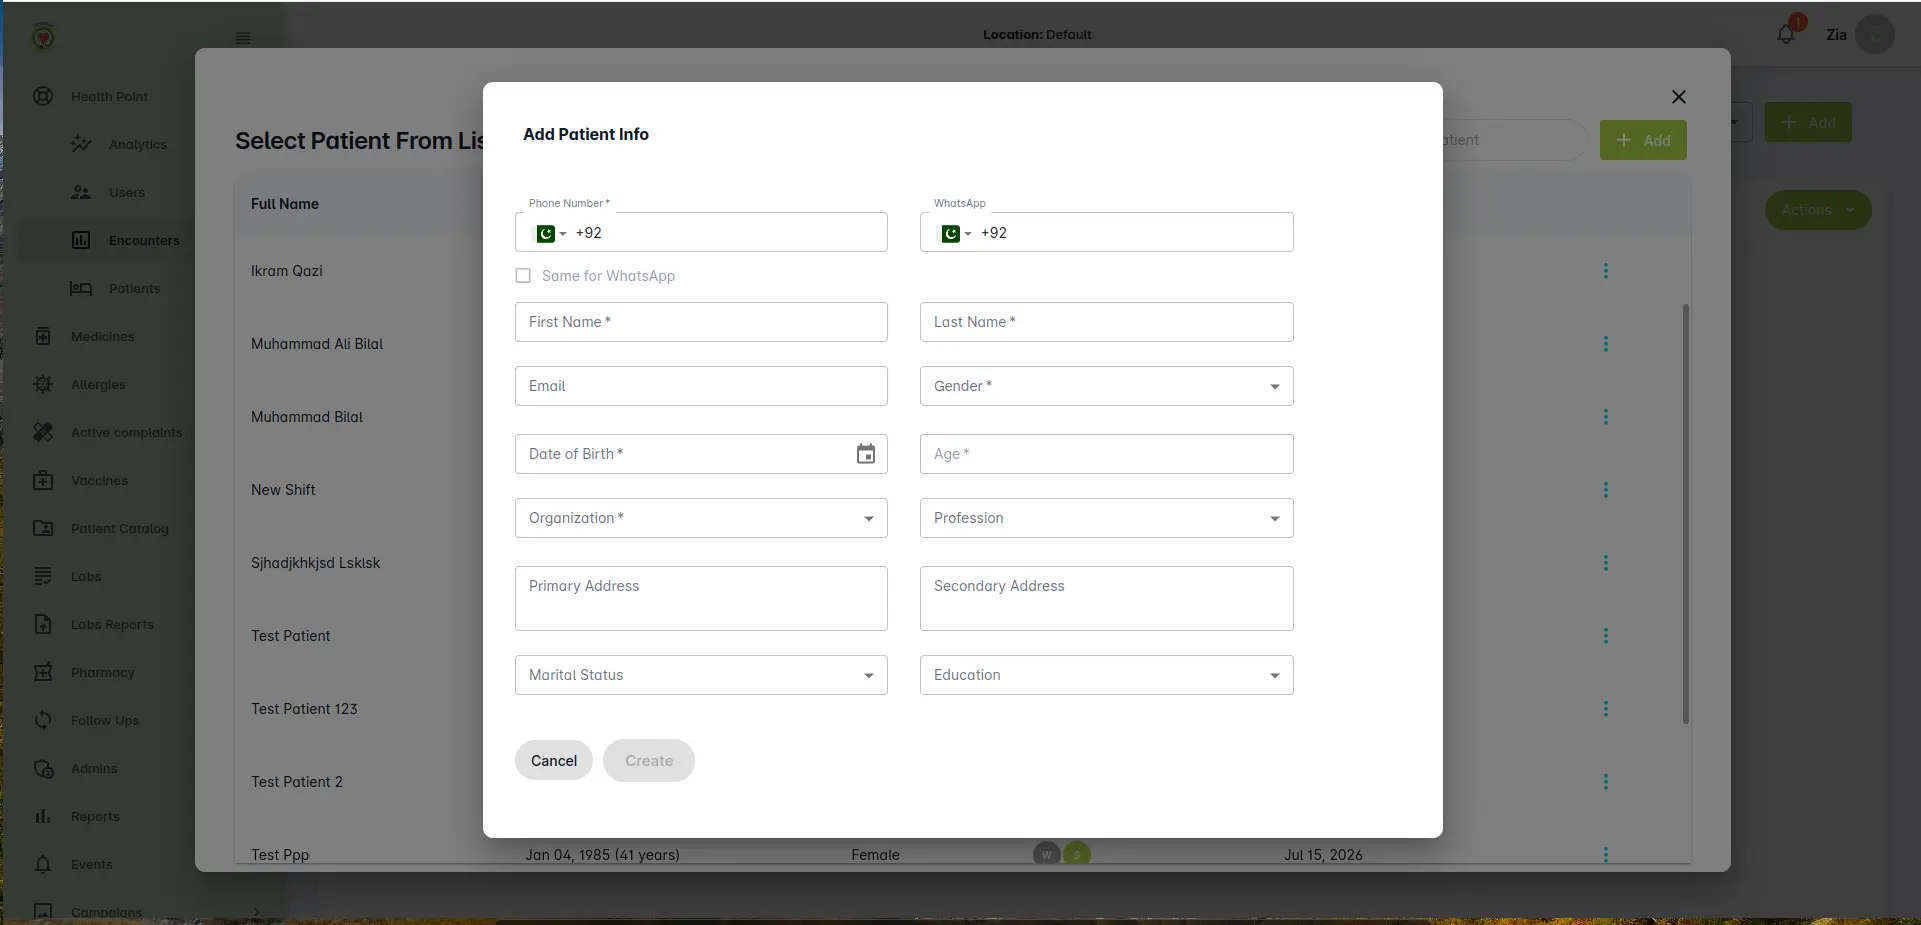1921x925 pixels.
Task: Click the Vaccines sidebar icon
Action: pos(43,481)
